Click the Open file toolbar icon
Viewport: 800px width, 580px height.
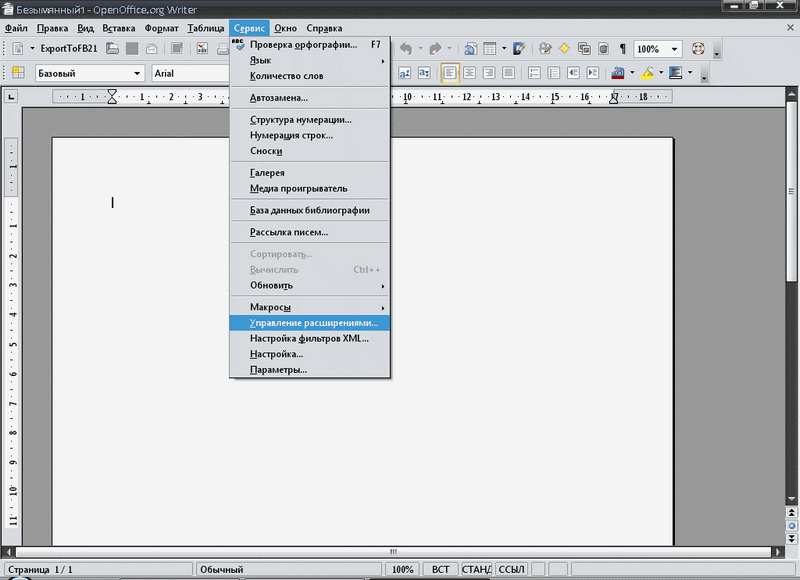112,48
